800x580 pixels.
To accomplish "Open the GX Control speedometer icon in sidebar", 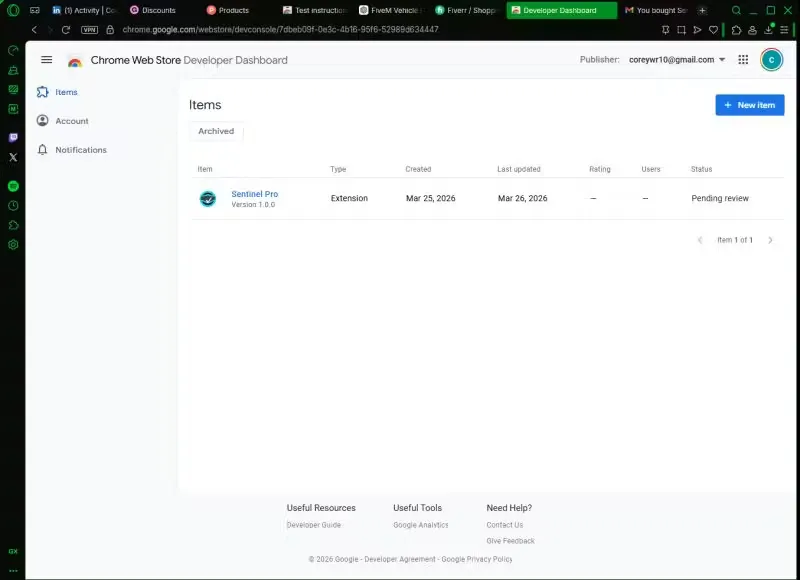I will coord(13,51).
